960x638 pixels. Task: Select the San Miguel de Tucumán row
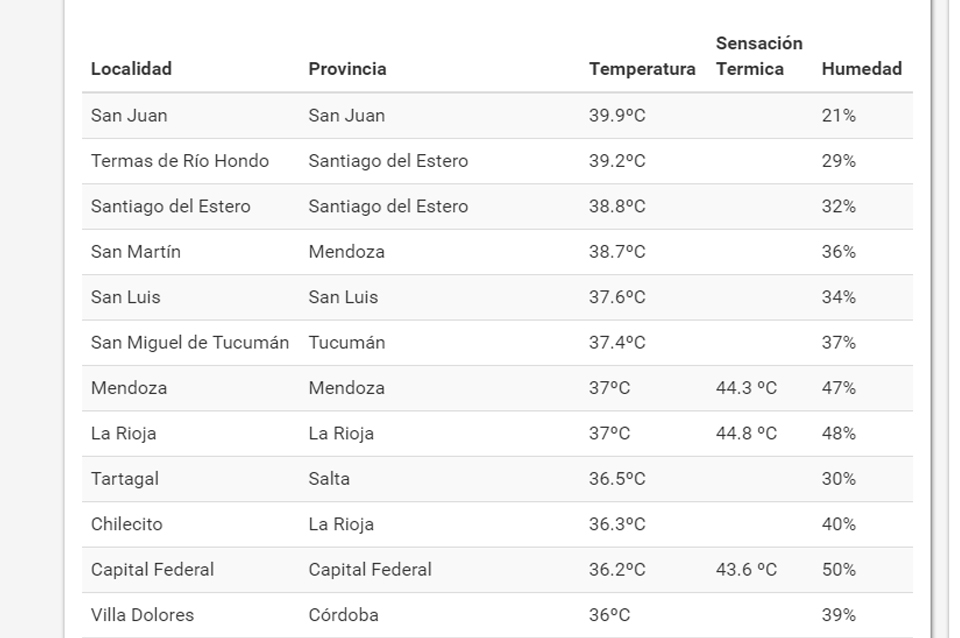point(190,343)
